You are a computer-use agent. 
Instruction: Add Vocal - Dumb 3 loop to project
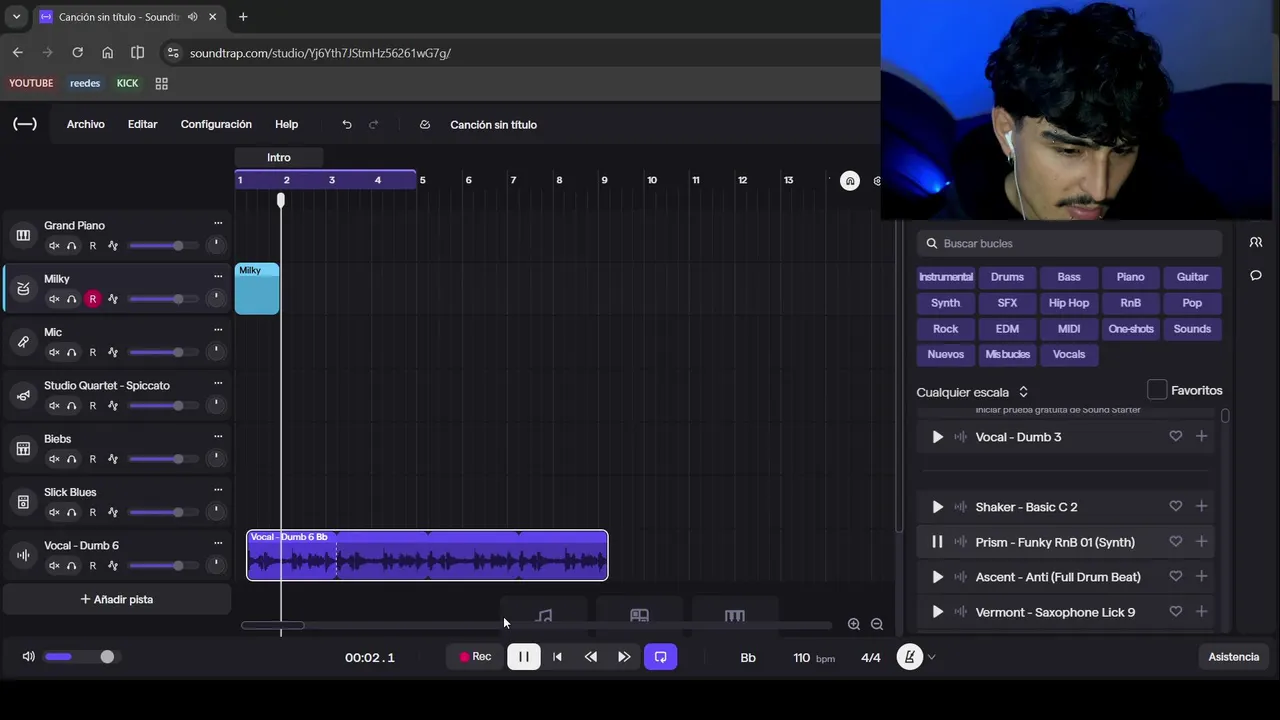coord(1202,436)
